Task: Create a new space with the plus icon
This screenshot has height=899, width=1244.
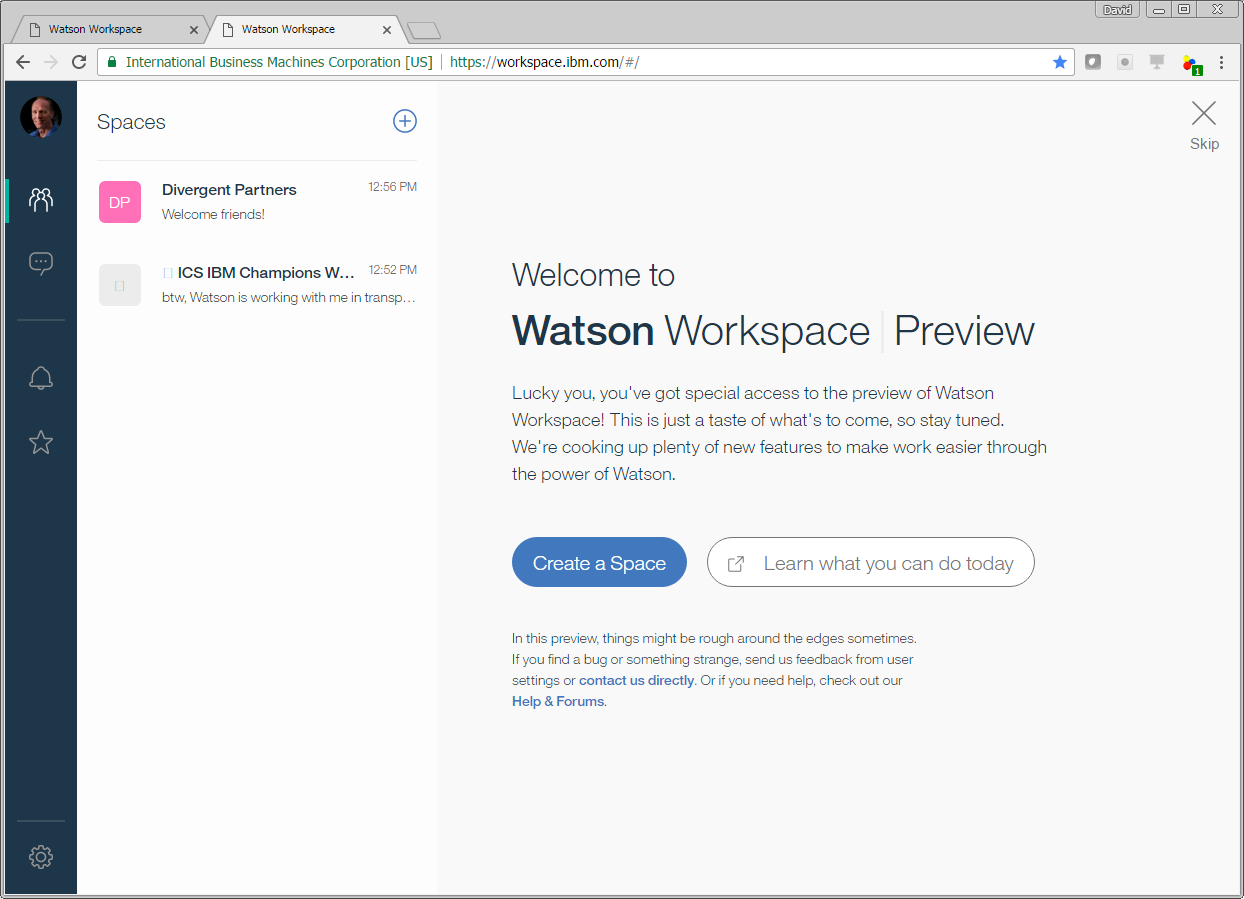Action: coord(404,121)
